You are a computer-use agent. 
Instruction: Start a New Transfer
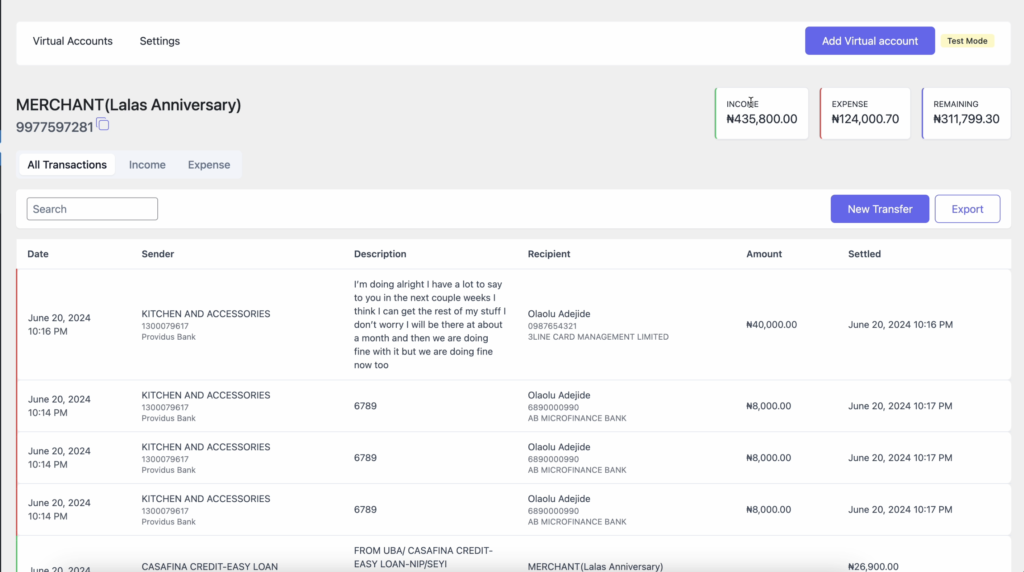(x=879, y=209)
